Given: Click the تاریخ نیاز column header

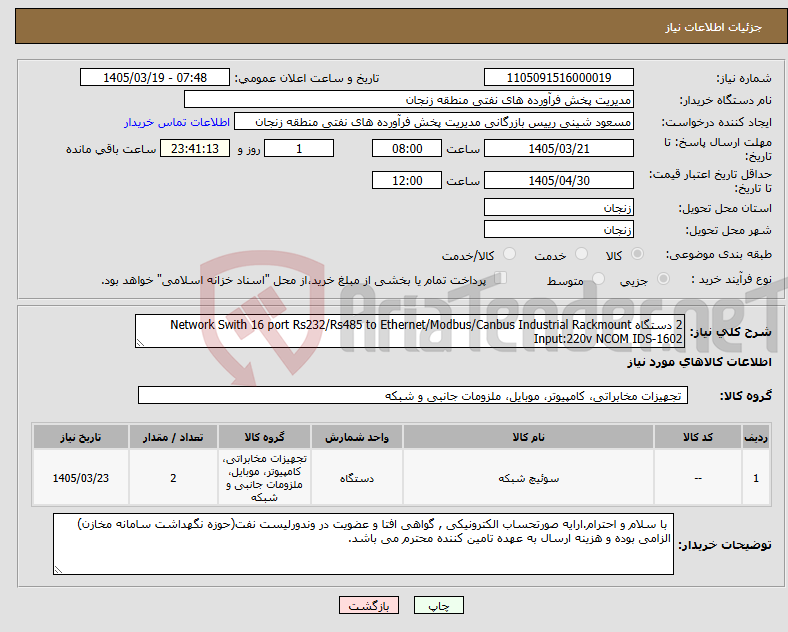Looking at the screenshot, I should 81,437.
